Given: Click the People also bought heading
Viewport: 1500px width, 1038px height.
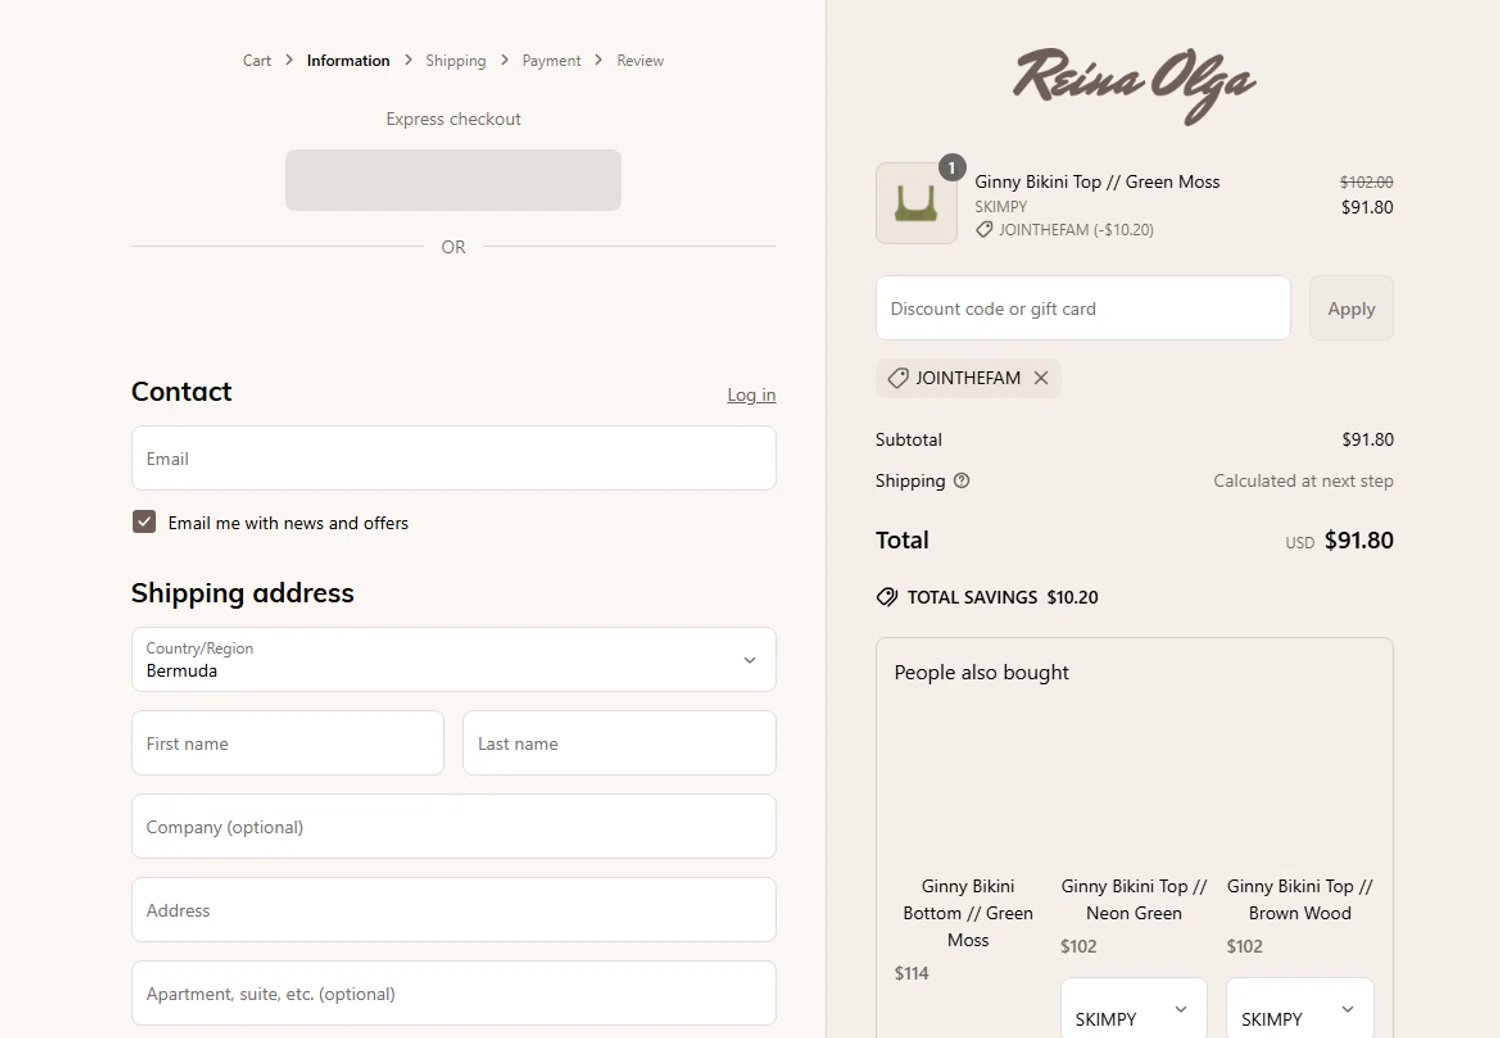Looking at the screenshot, I should [981, 672].
